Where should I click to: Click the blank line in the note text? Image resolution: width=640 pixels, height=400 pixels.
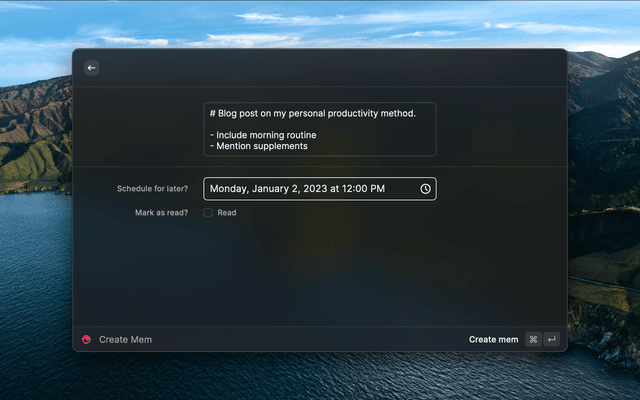(300, 124)
